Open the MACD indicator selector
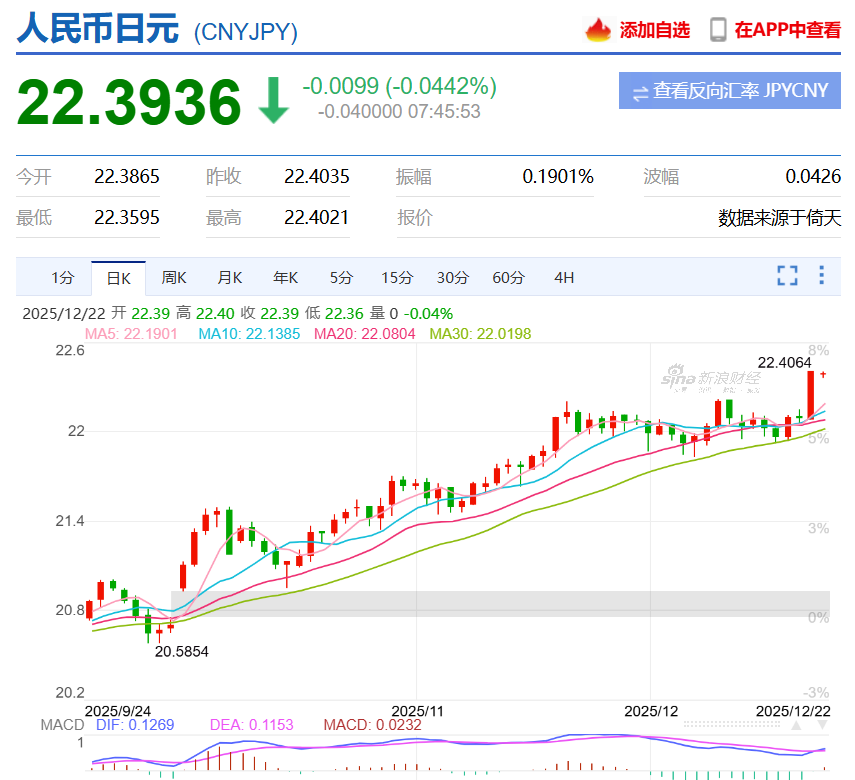 62,724
